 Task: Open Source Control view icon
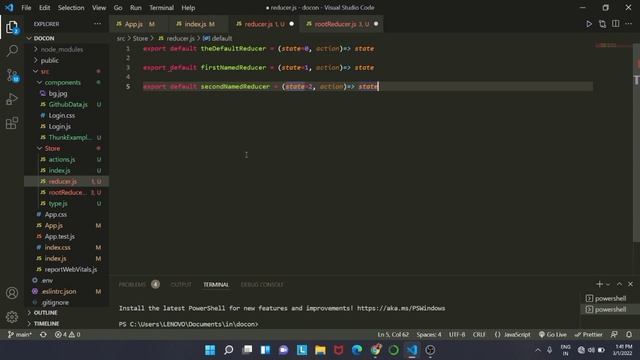click(12, 75)
